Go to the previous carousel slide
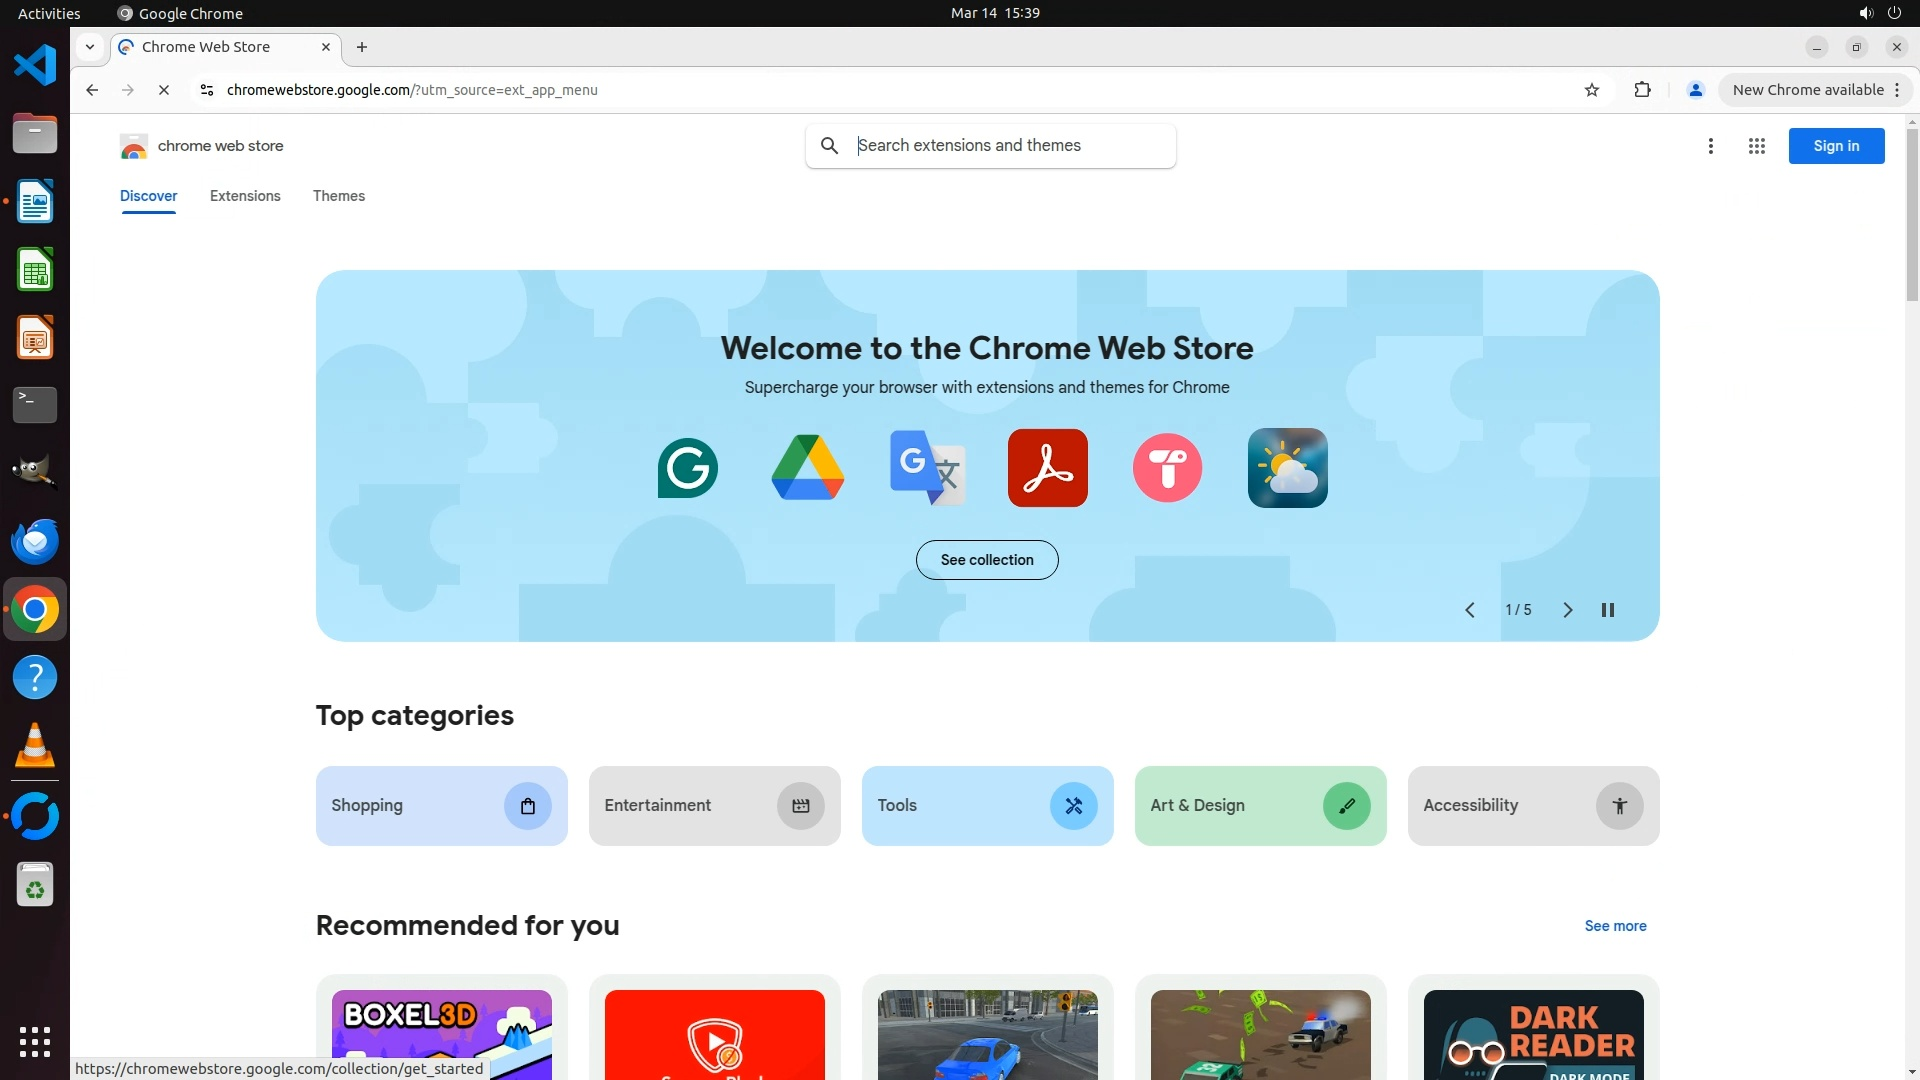Screen dimensions: 1920x1080 (1470, 610)
